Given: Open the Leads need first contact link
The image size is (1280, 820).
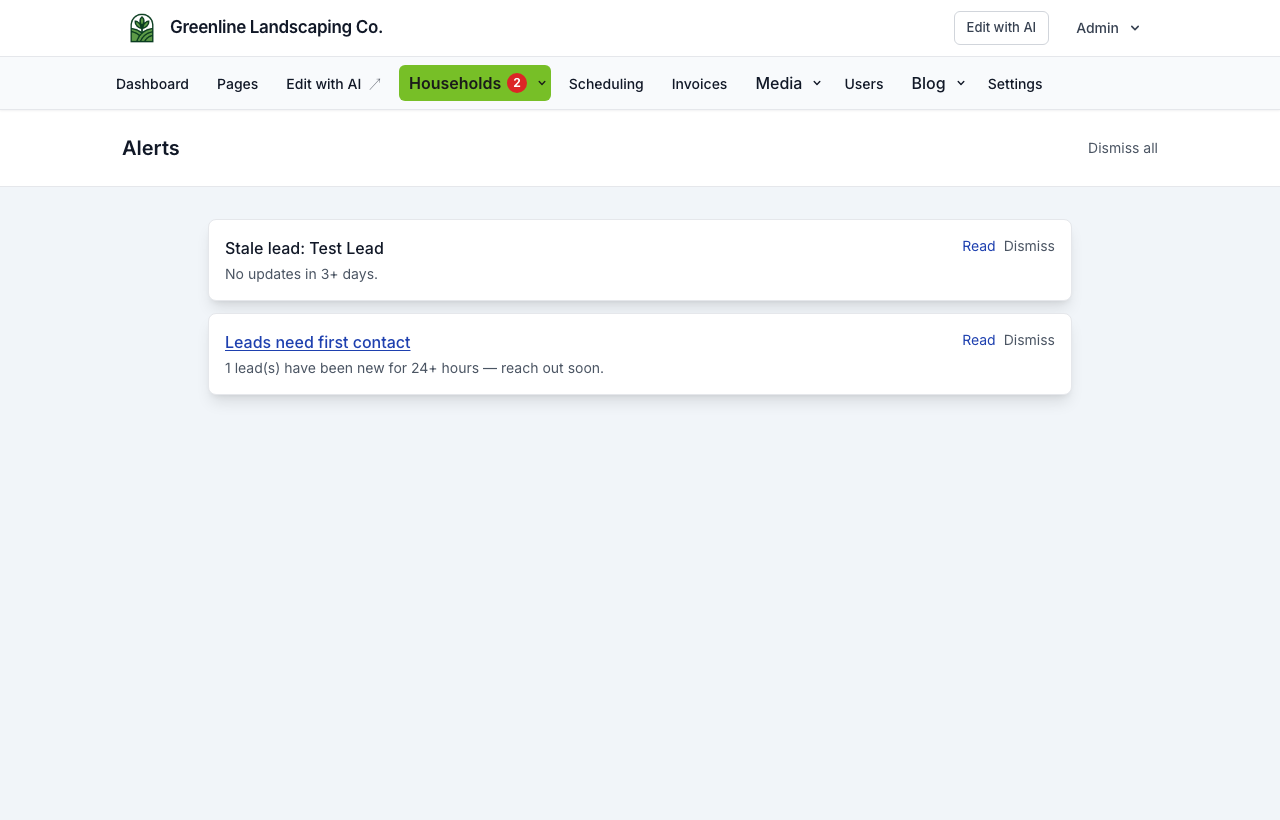Looking at the screenshot, I should pyautogui.click(x=318, y=342).
